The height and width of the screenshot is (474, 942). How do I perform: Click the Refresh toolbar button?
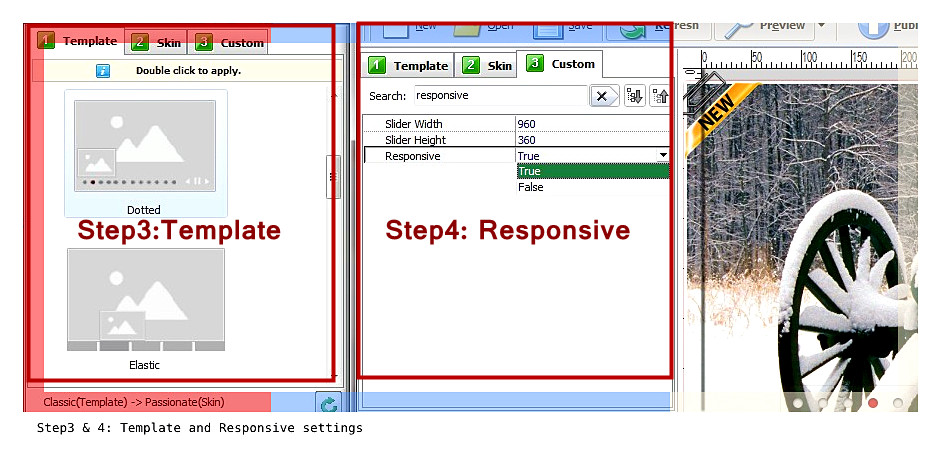coord(658,29)
